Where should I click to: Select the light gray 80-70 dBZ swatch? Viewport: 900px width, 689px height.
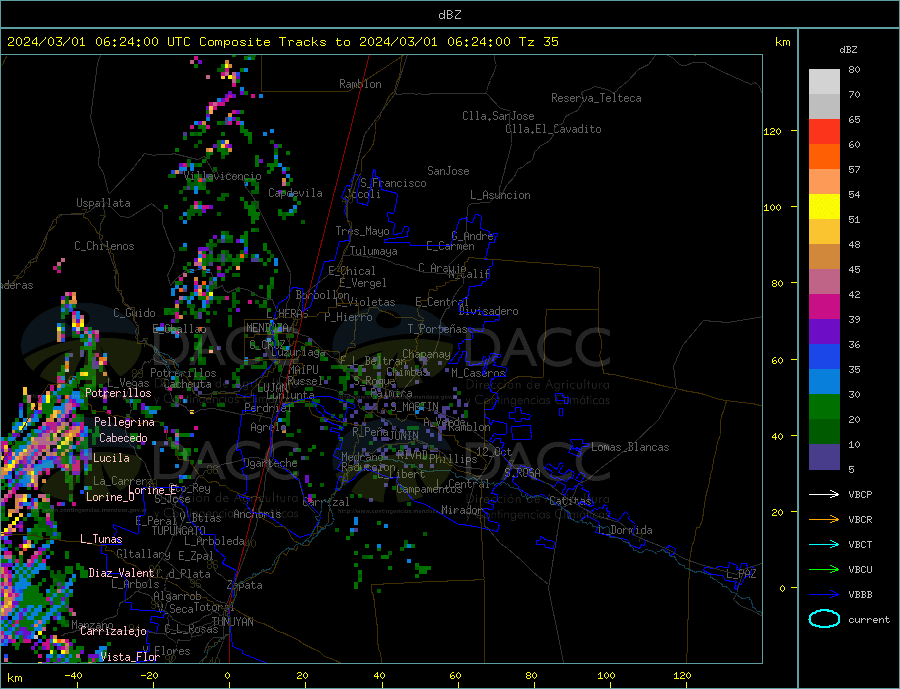coord(824,82)
